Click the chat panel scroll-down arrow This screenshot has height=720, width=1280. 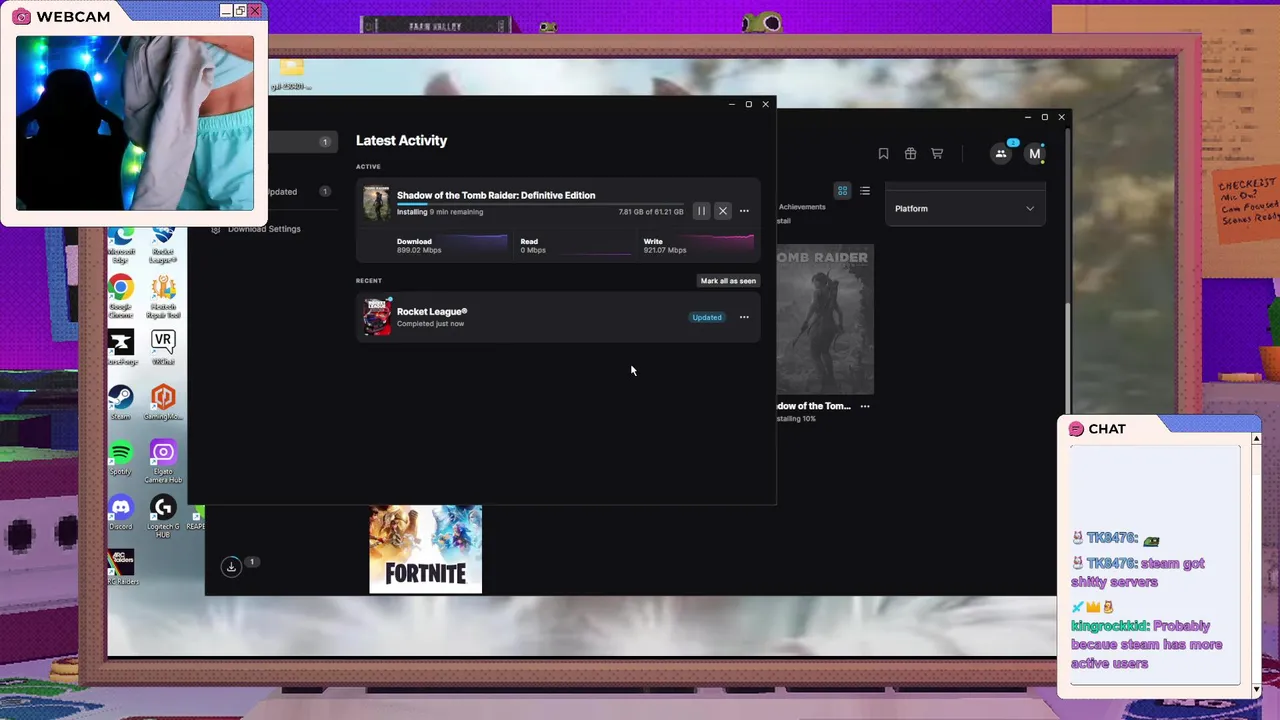(1256, 689)
